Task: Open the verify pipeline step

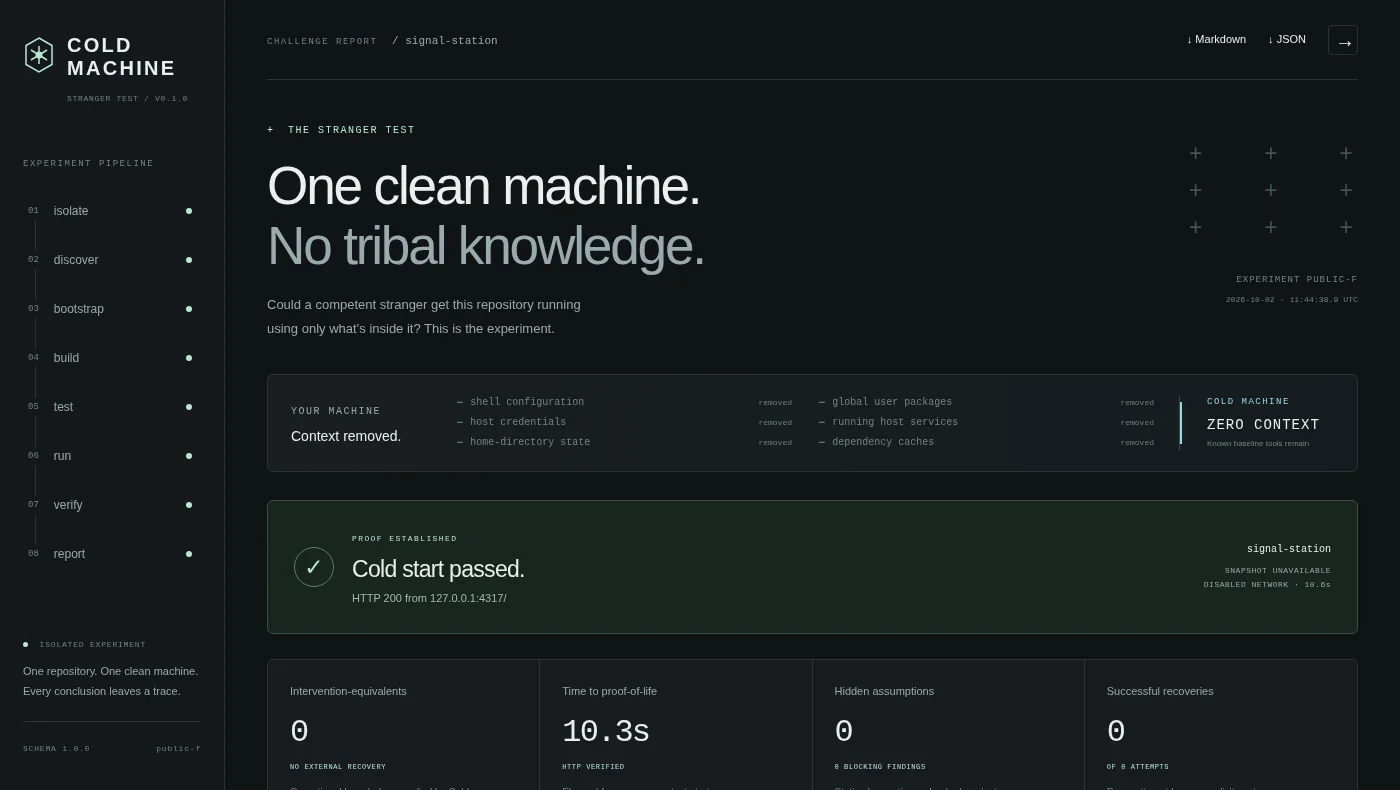Action: 110,505
